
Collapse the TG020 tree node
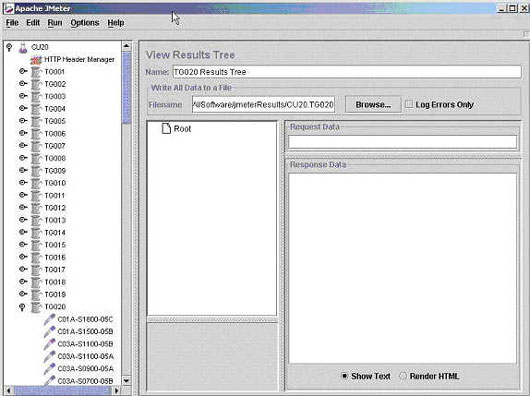click(x=22, y=307)
